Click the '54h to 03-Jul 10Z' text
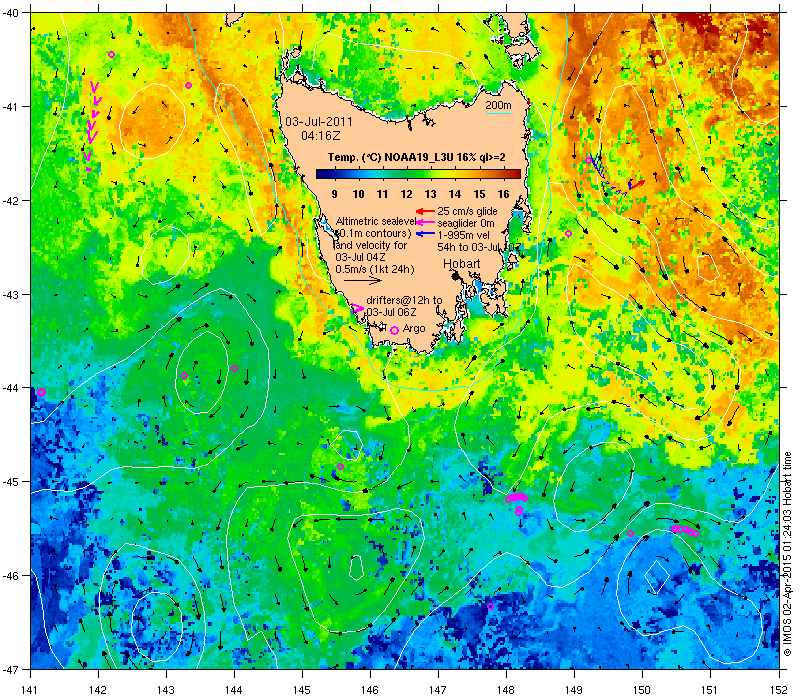 point(479,247)
